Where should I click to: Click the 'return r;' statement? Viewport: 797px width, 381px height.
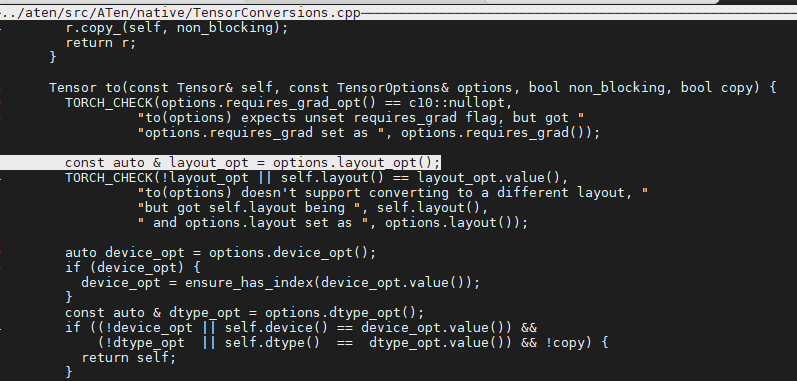click(x=101, y=43)
